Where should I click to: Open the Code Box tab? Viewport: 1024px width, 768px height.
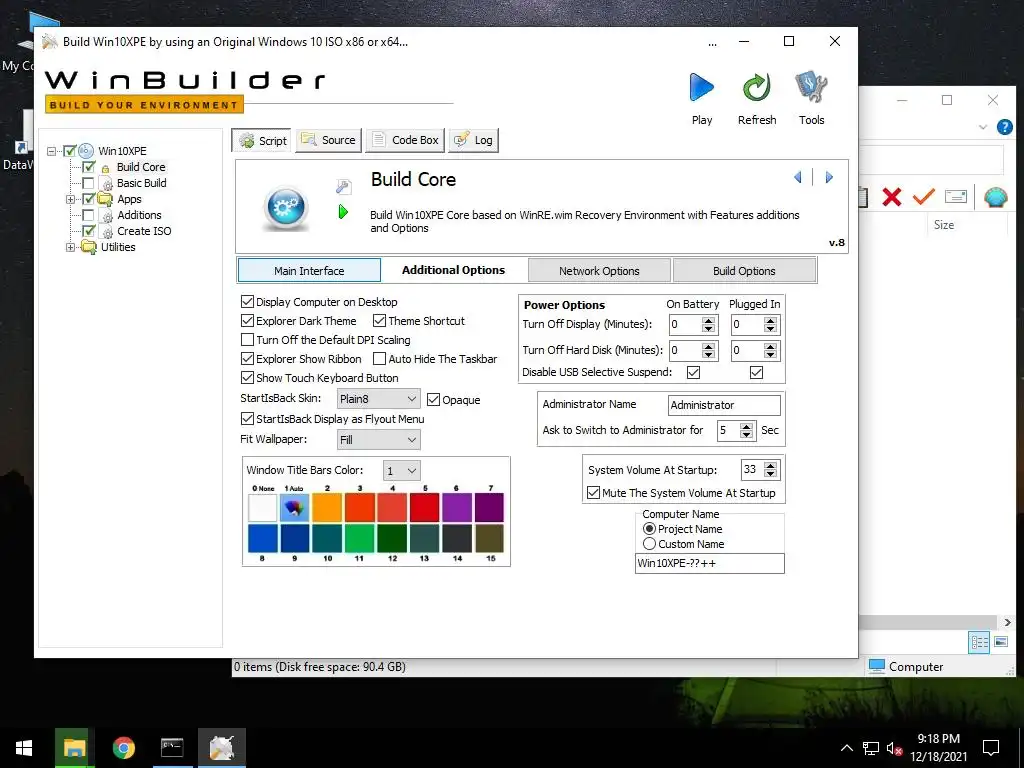[x=405, y=140]
